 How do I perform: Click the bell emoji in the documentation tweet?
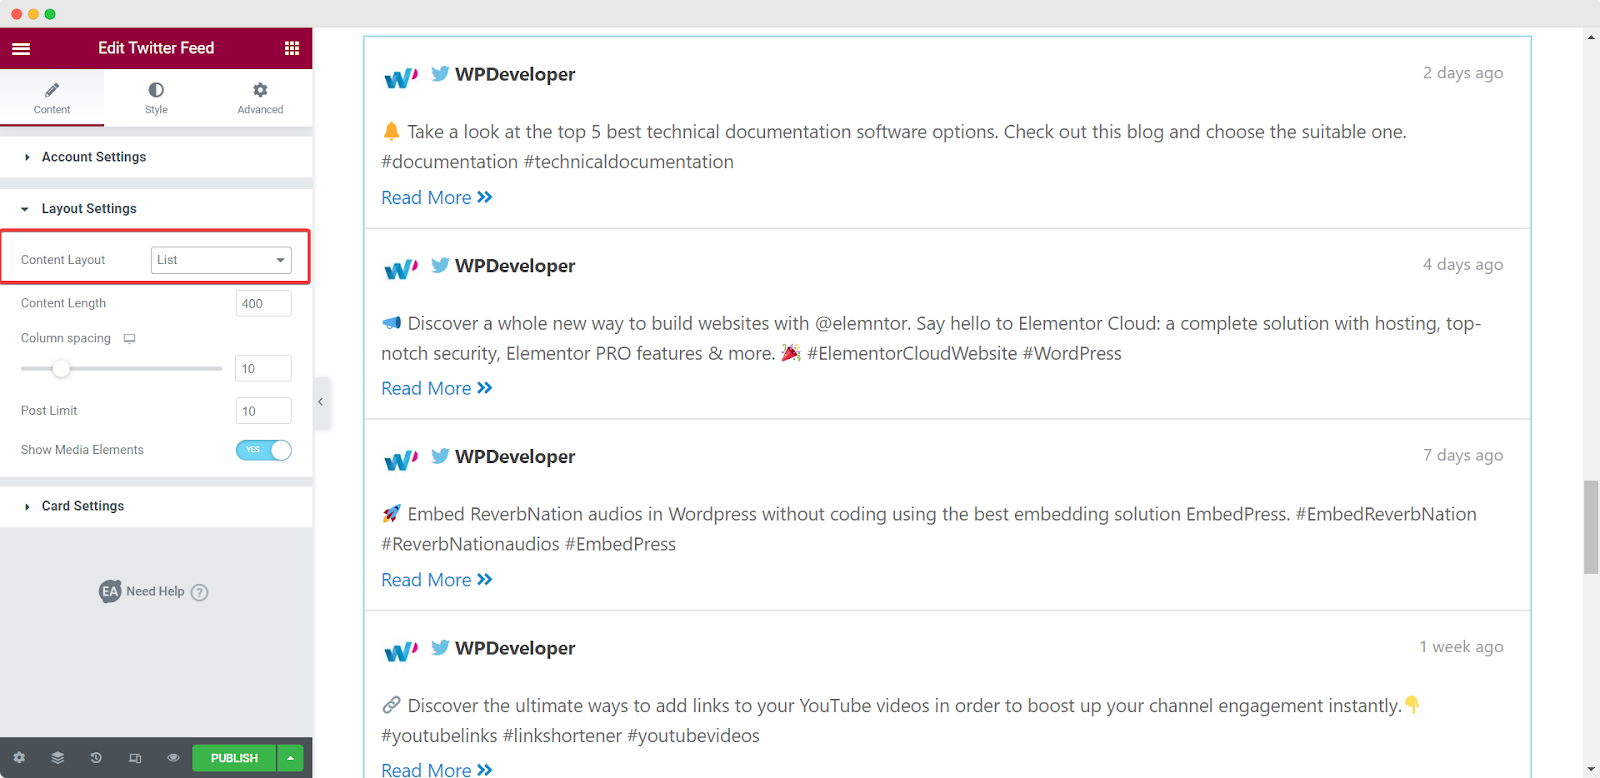coord(391,131)
